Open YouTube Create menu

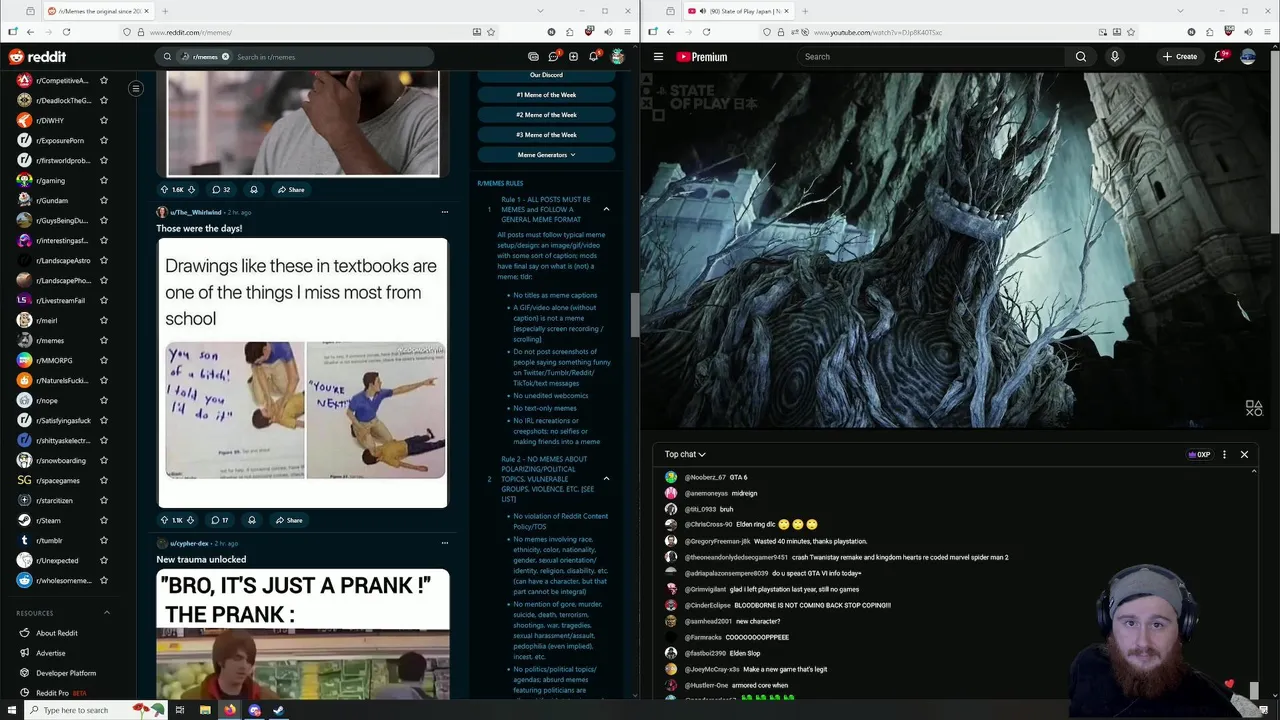pyautogui.click(x=1180, y=57)
